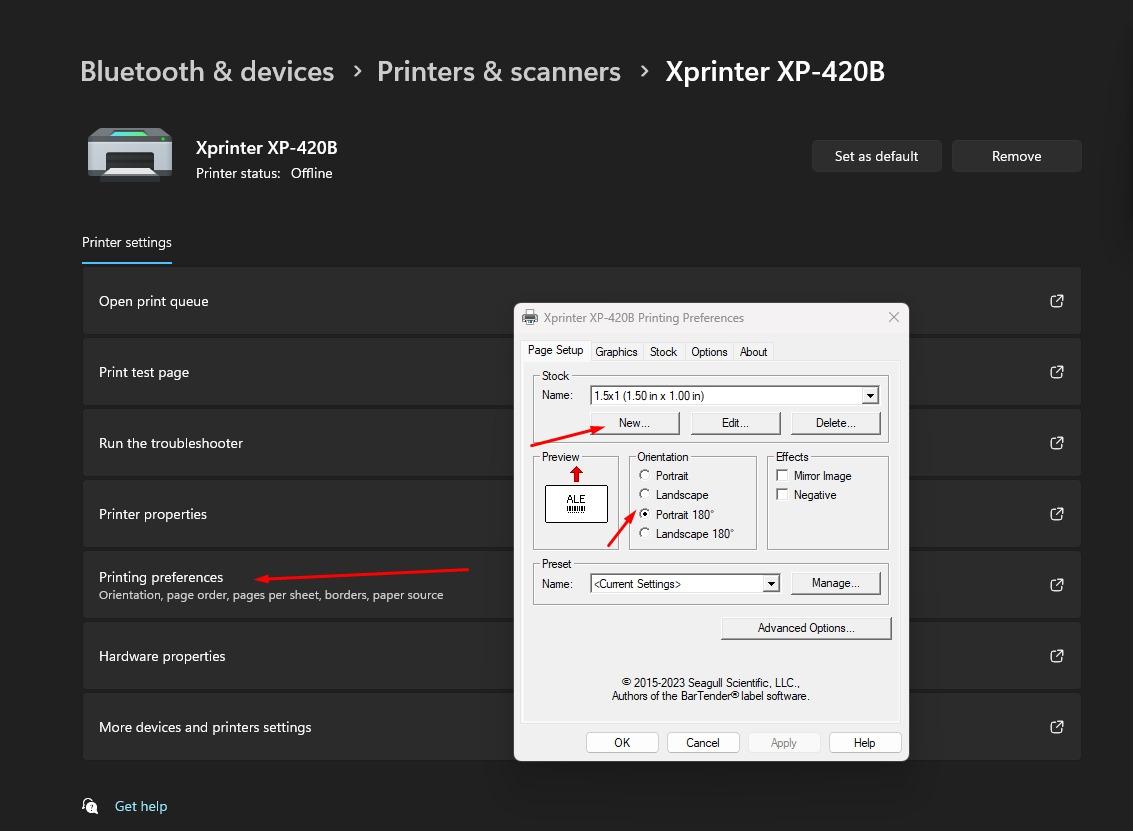Select Portrait 180° orientation
Screen dimensions: 1133x831
point(645,514)
